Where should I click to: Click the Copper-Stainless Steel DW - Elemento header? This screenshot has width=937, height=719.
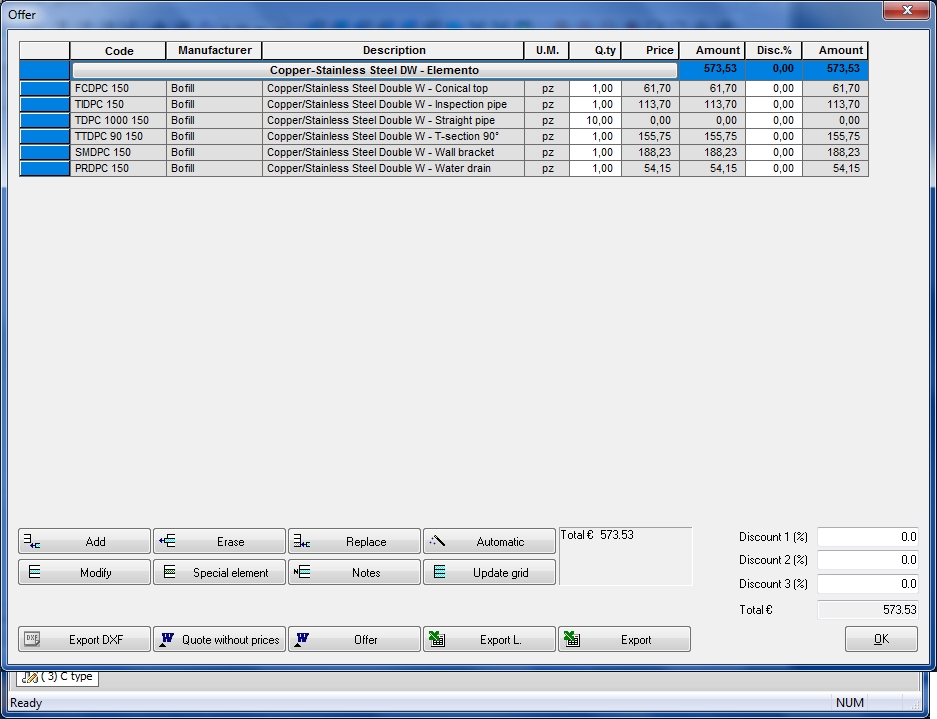374,71
